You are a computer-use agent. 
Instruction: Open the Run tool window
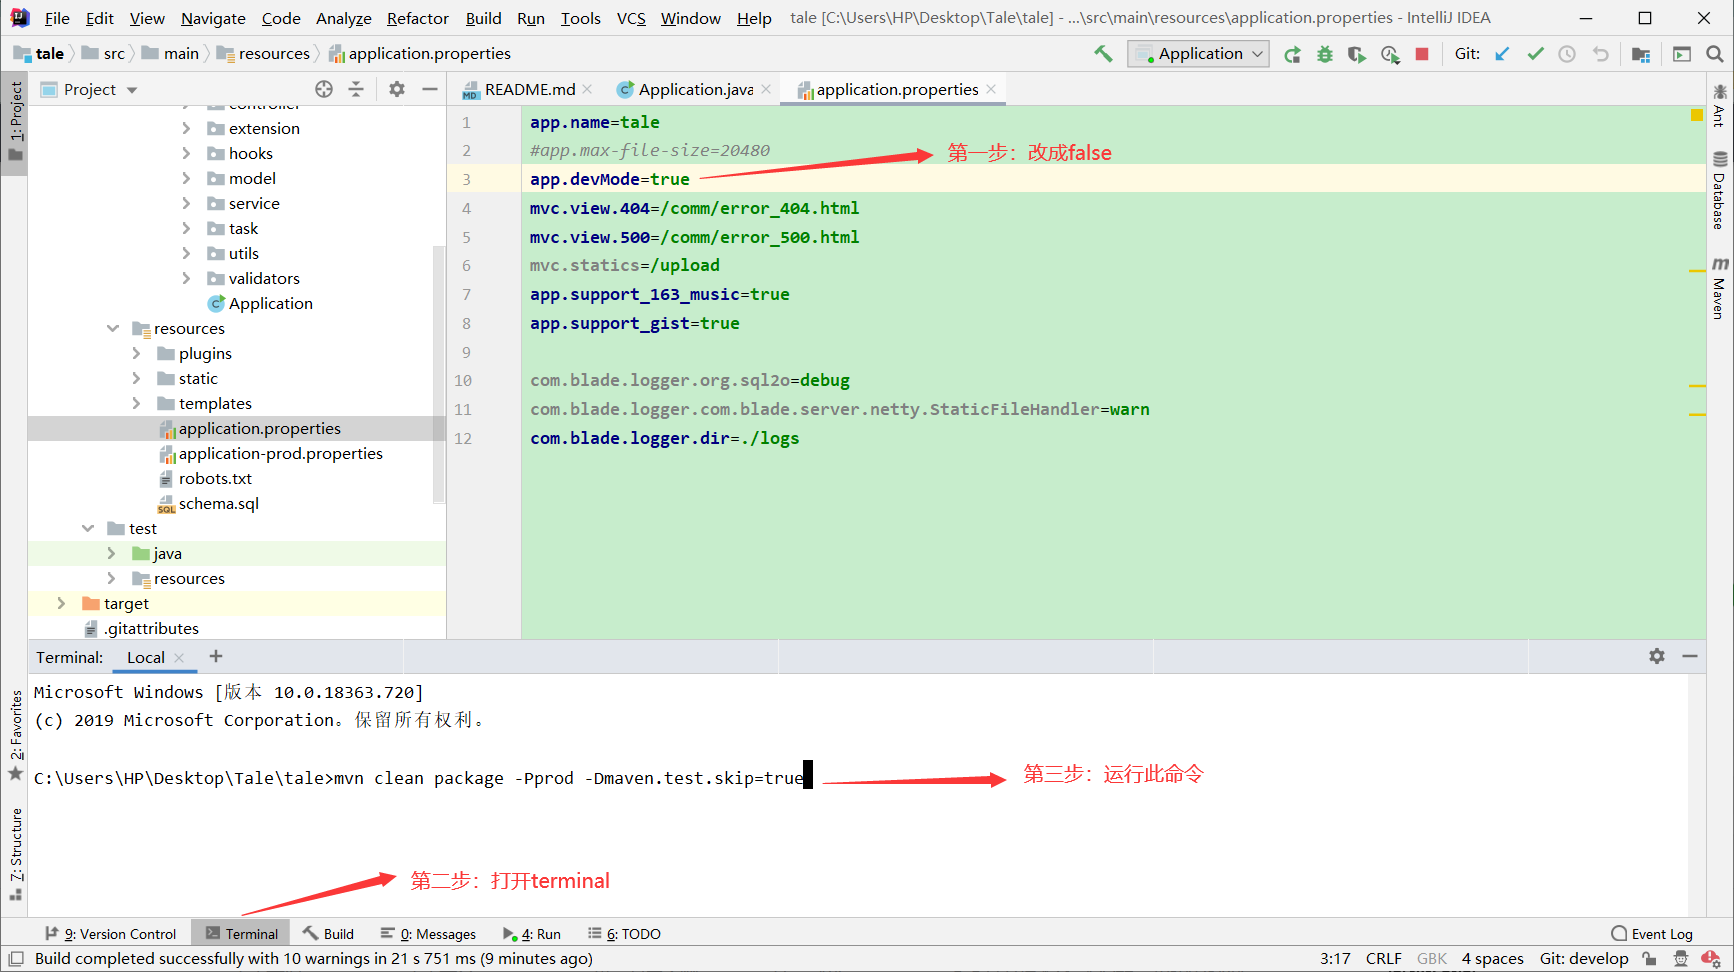click(x=532, y=934)
